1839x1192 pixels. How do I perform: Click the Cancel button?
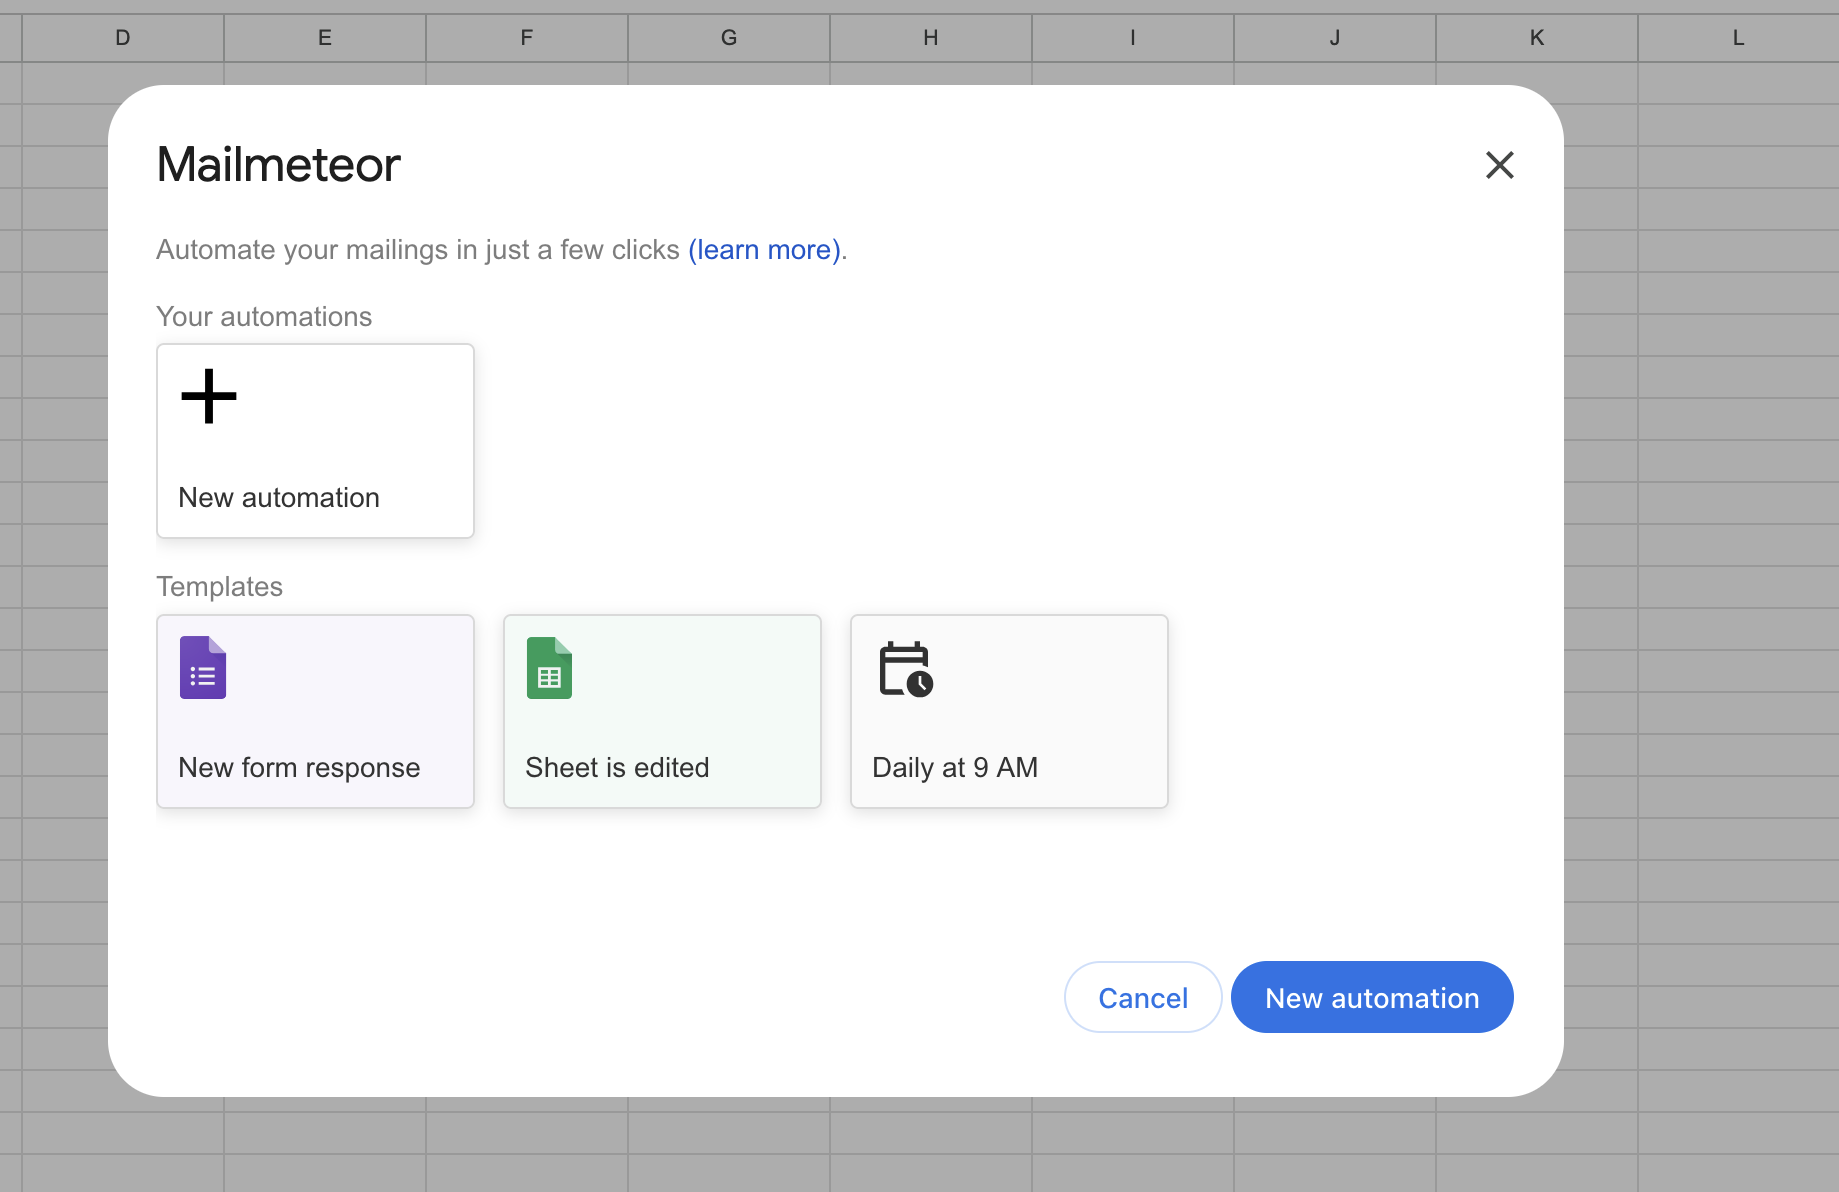click(1143, 997)
